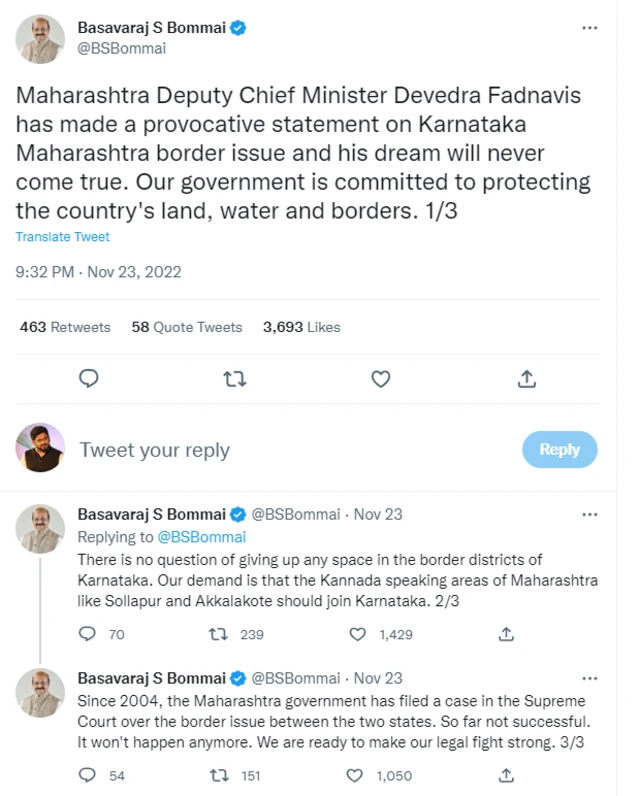Retweet the main 1/3 tweet
This screenshot has height=796, width=640.
[234, 379]
